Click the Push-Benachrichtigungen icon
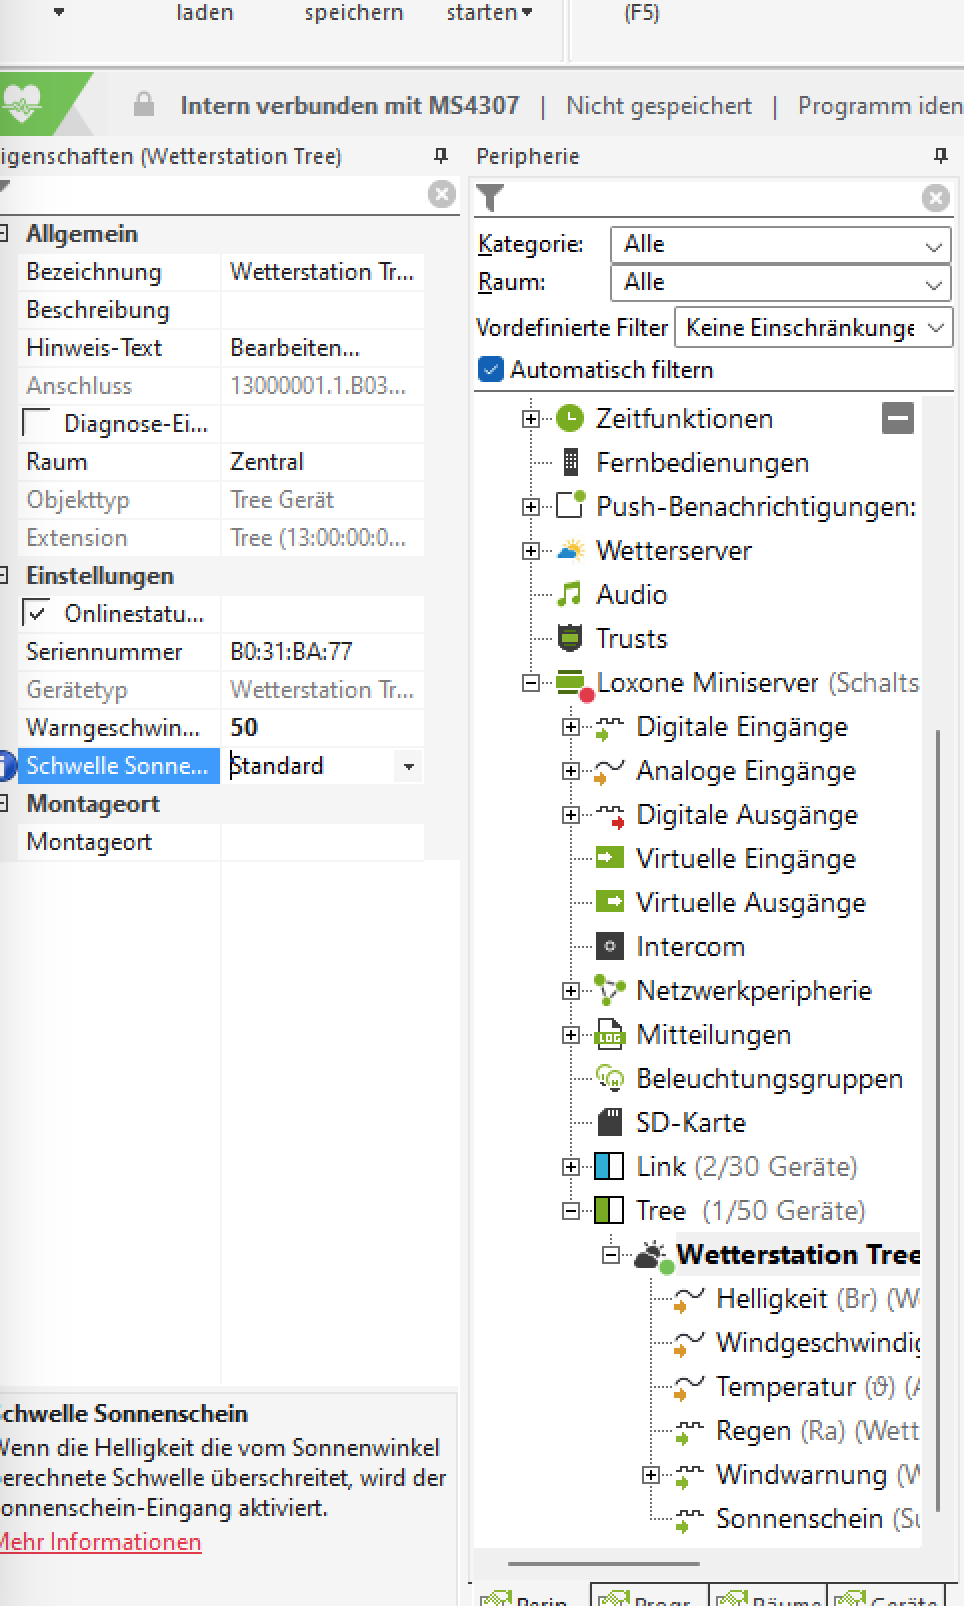 coord(570,505)
